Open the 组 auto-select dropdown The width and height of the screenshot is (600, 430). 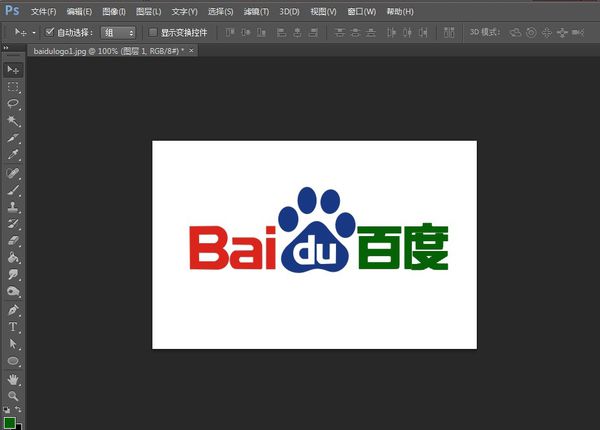pos(118,33)
